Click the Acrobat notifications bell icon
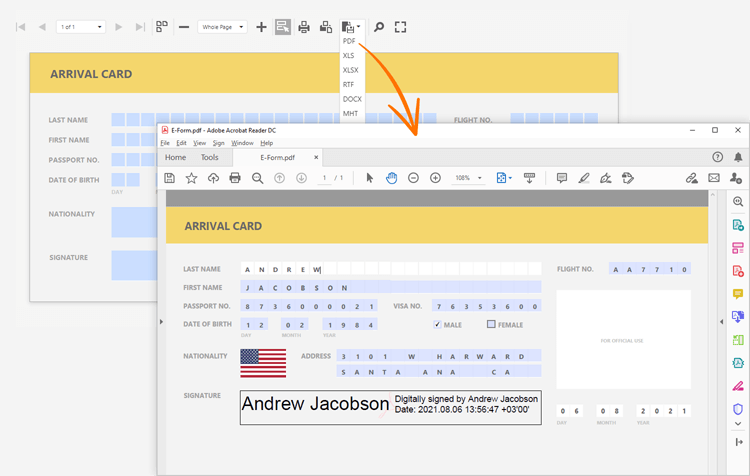750x476 pixels. tap(738, 157)
